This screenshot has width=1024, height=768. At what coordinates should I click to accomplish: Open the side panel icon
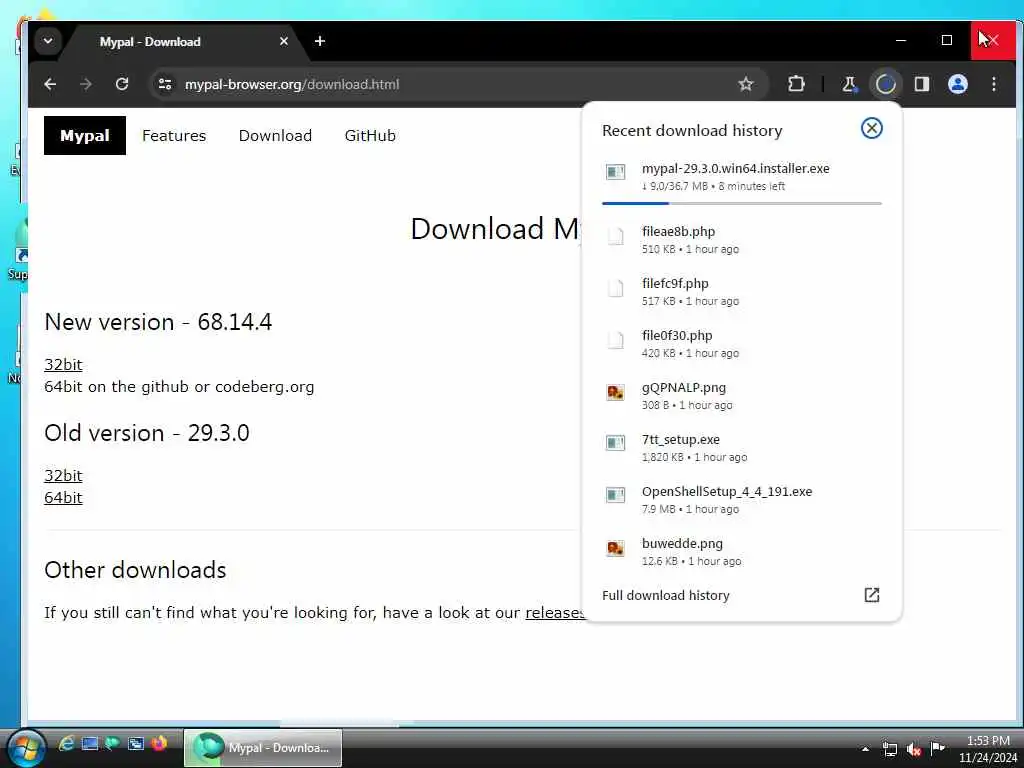coord(921,84)
